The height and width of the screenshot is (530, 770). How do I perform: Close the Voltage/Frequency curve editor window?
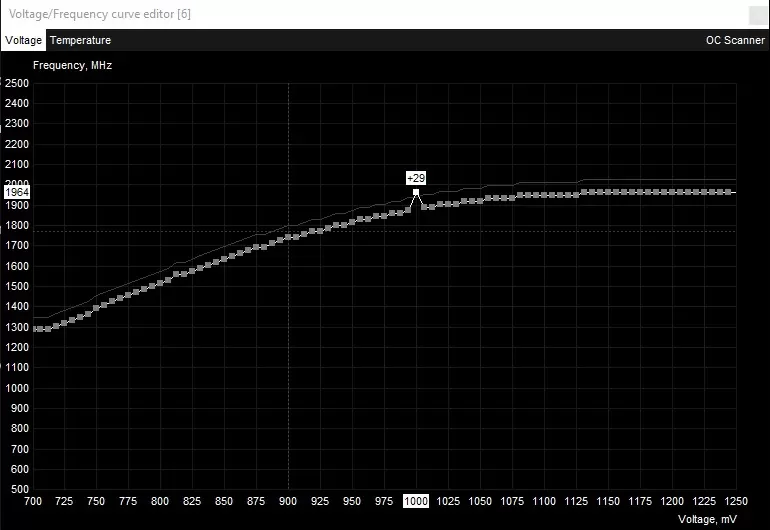[x=758, y=14]
